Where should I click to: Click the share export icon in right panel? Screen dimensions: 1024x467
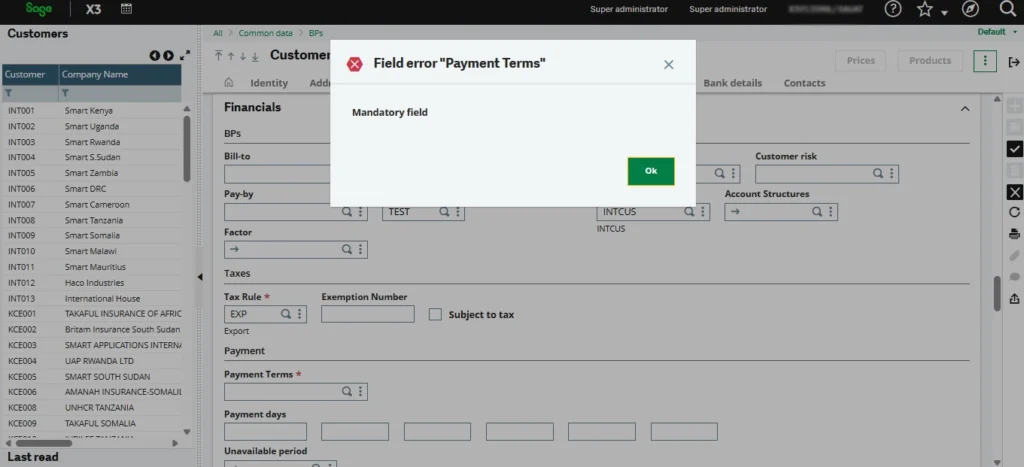(x=1014, y=298)
